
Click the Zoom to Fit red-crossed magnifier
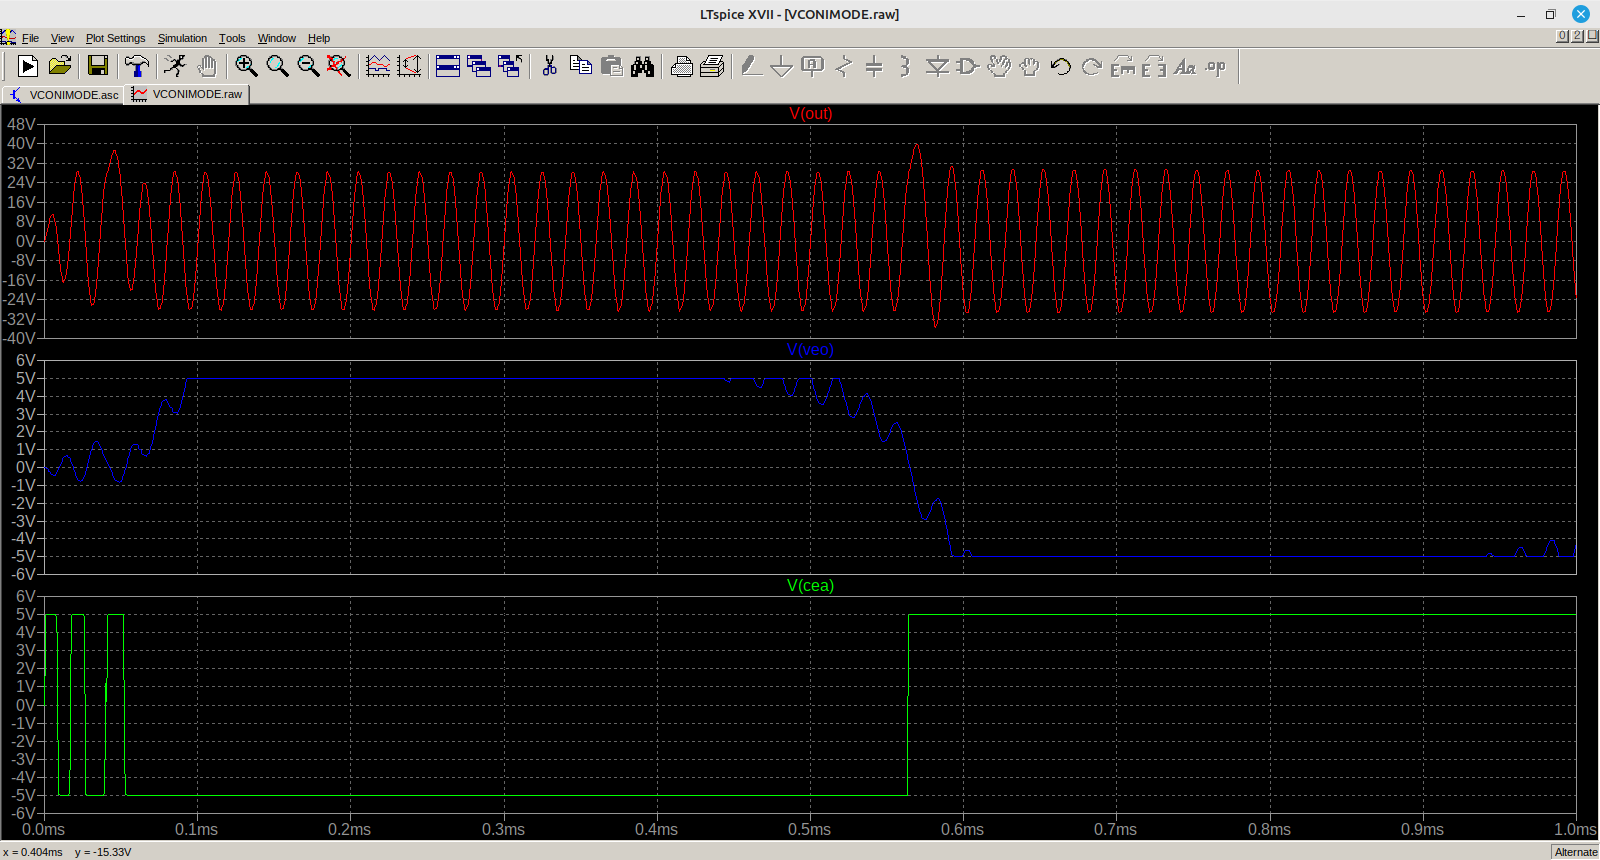tap(339, 67)
